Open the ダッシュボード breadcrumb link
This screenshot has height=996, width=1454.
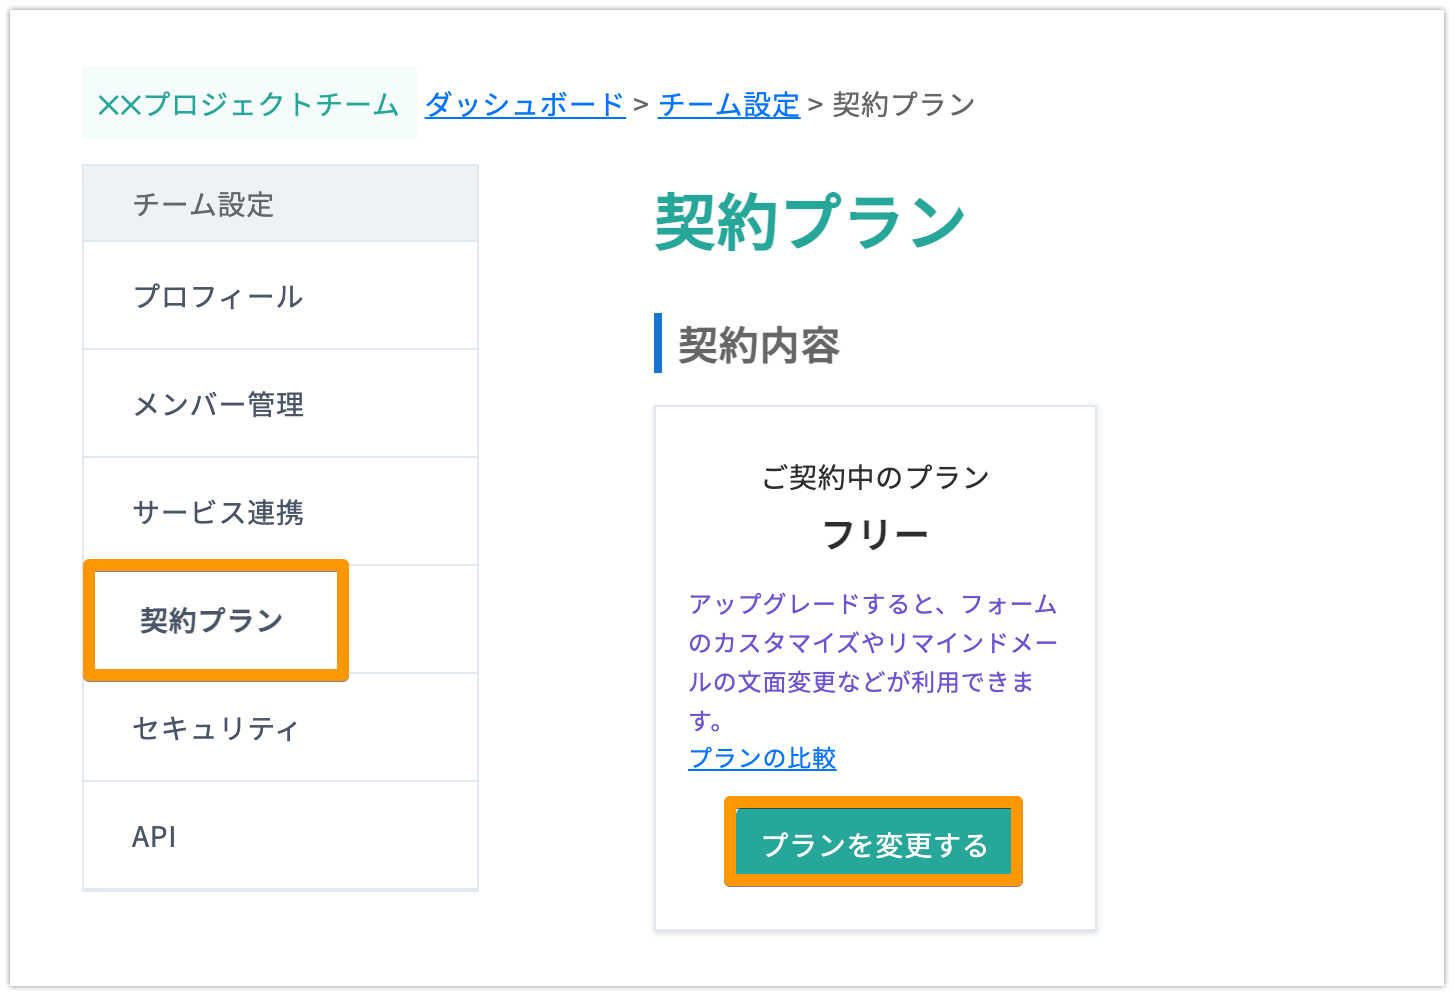(525, 104)
